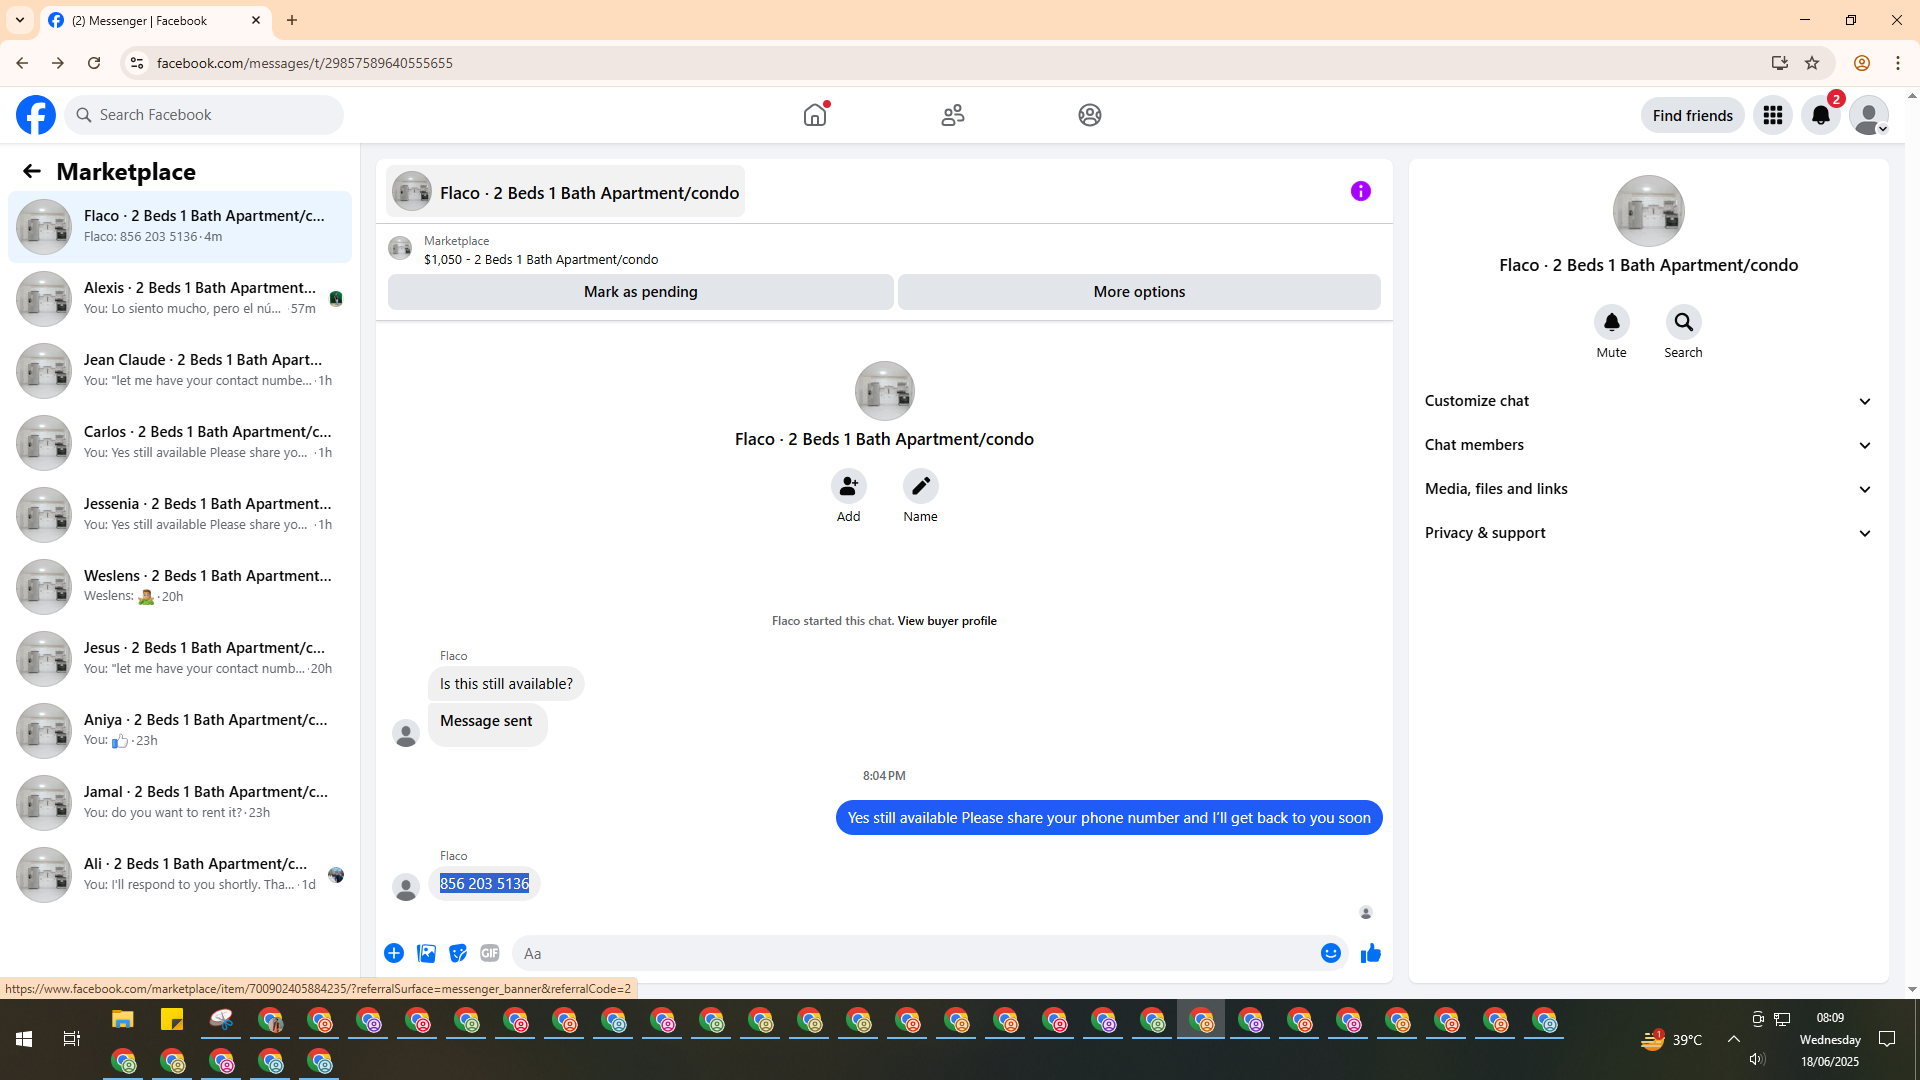Open the notifications bell

(x=1821, y=115)
